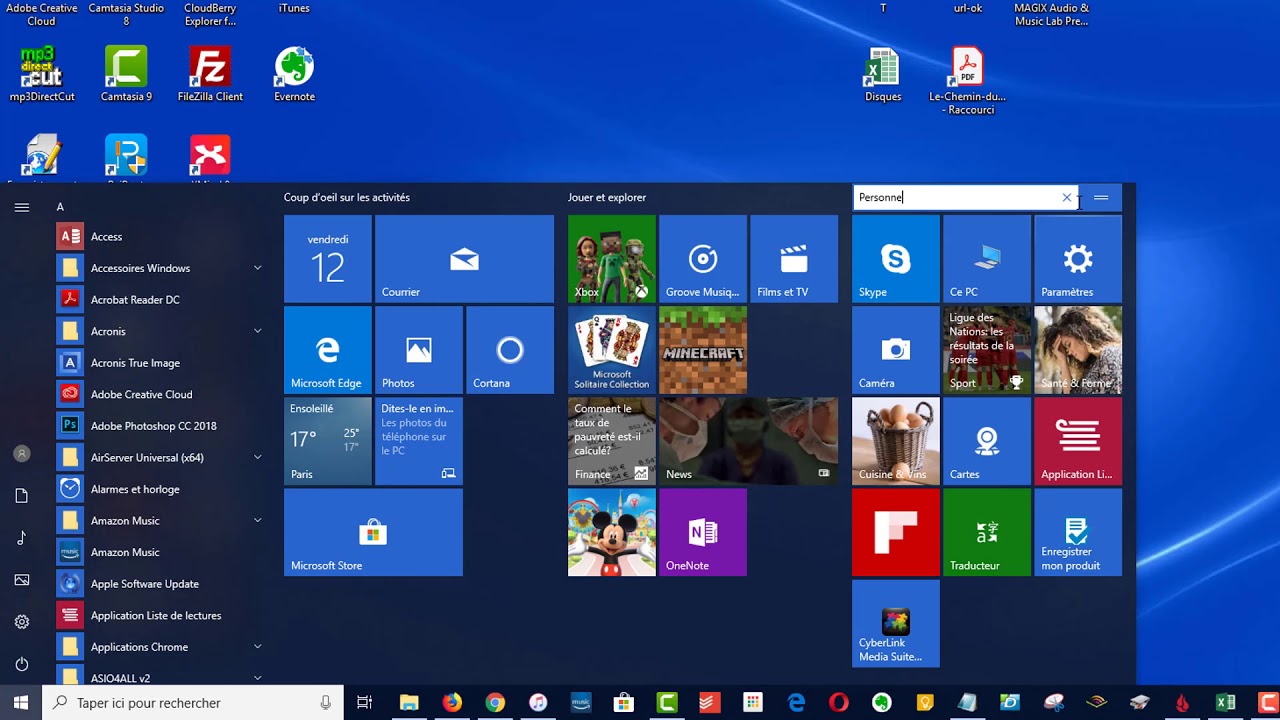1280x720 pixels.
Task: Open the Disney Mickey Mouse game tile
Action: [x=611, y=532]
